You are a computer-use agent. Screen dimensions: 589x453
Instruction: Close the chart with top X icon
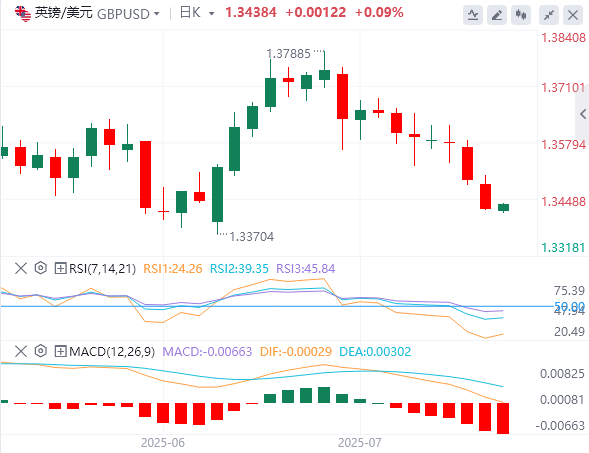[573, 15]
